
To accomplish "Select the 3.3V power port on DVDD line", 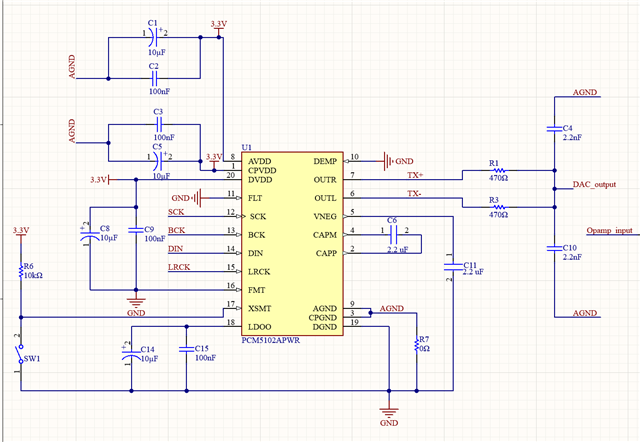I will (x=103, y=180).
